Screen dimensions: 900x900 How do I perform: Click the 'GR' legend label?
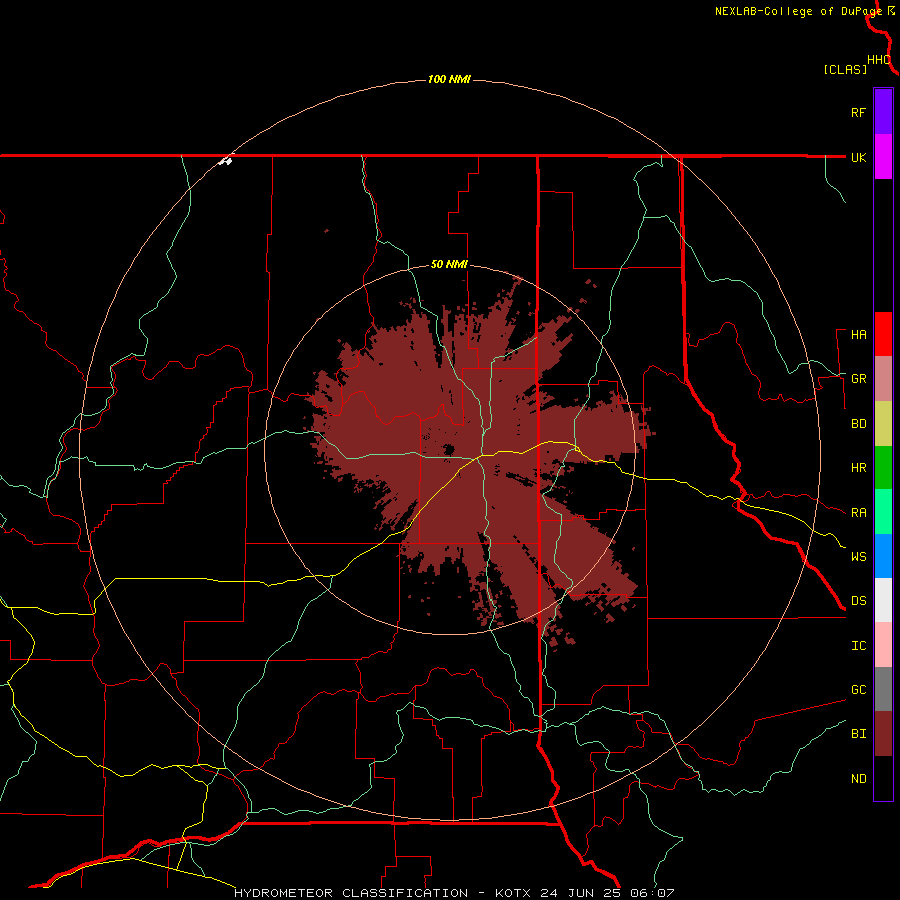click(x=858, y=379)
